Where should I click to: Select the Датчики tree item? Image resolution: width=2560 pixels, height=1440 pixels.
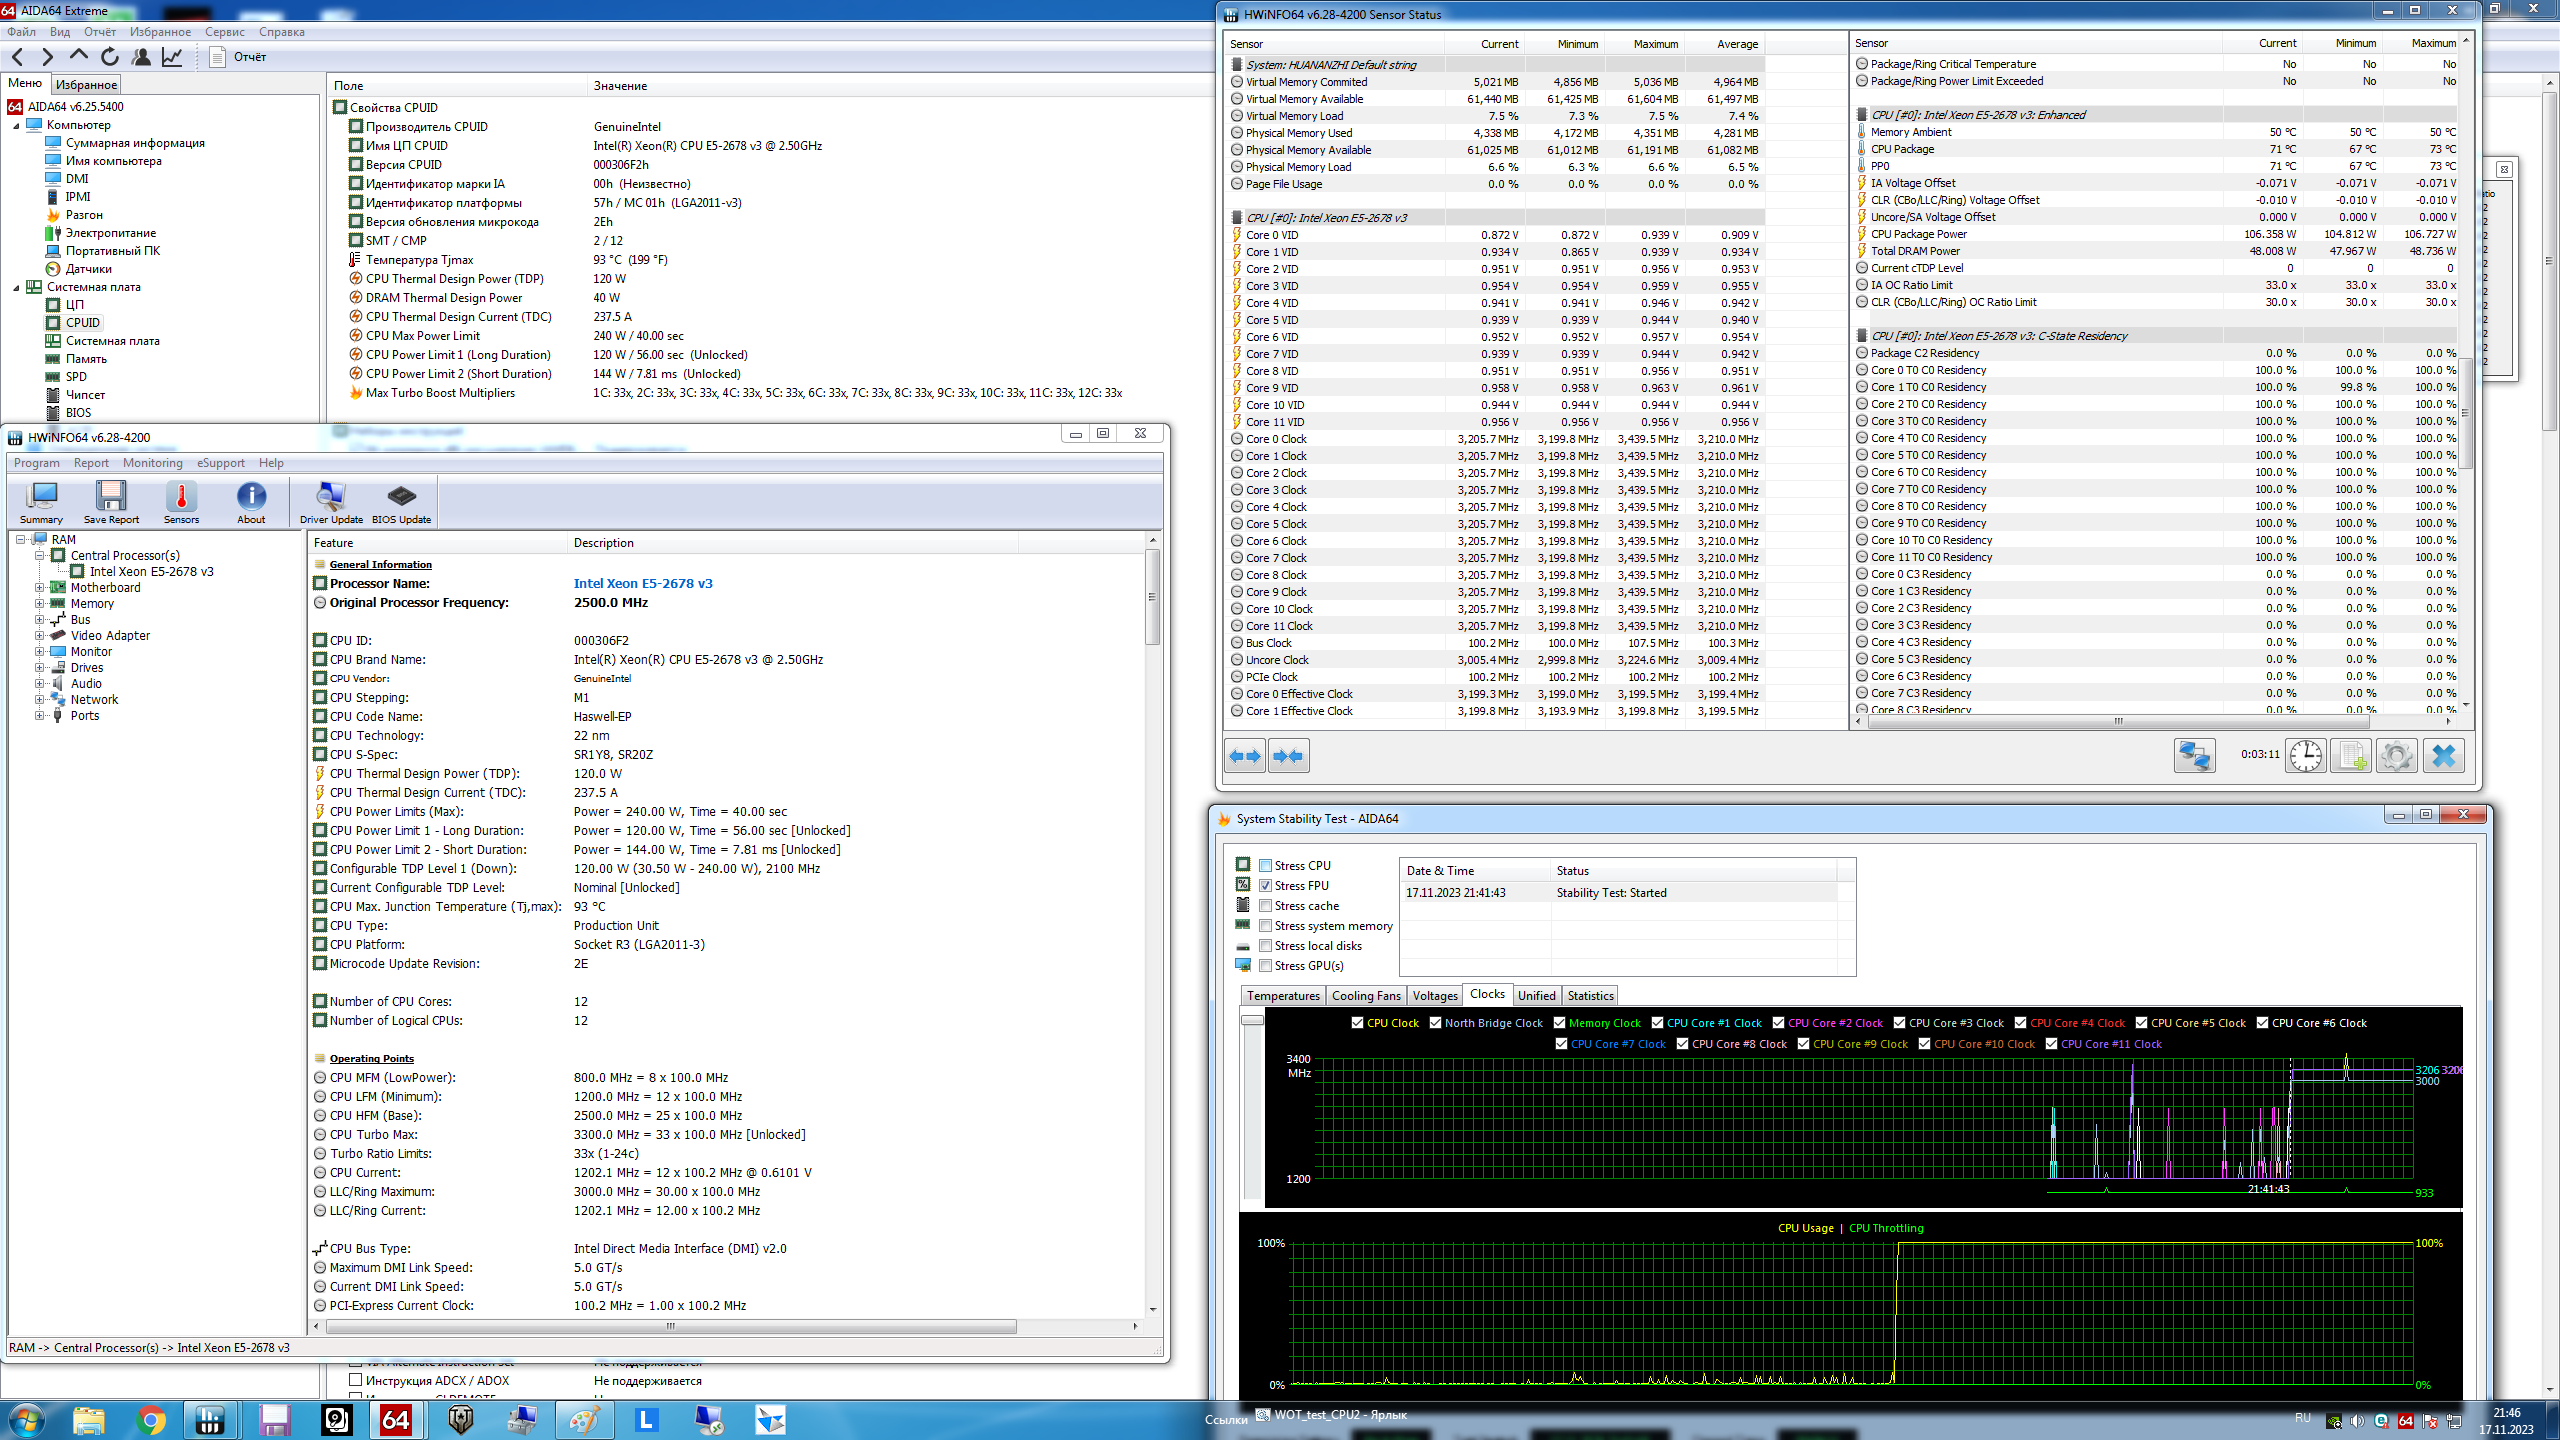pyautogui.click(x=88, y=269)
